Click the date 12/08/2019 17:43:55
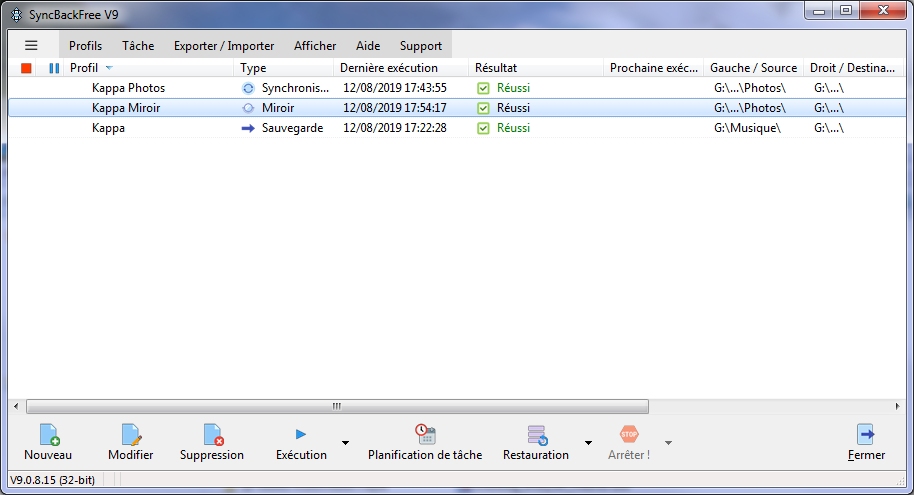914x495 pixels. (395, 88)
